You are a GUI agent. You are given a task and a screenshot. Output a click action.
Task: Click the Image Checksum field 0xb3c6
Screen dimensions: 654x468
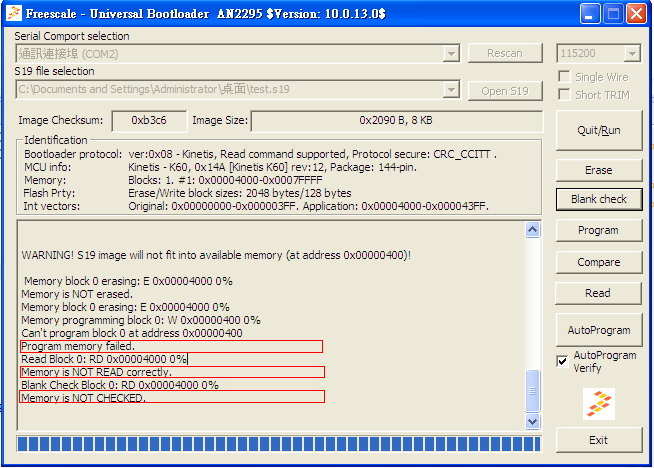[149, 121]
